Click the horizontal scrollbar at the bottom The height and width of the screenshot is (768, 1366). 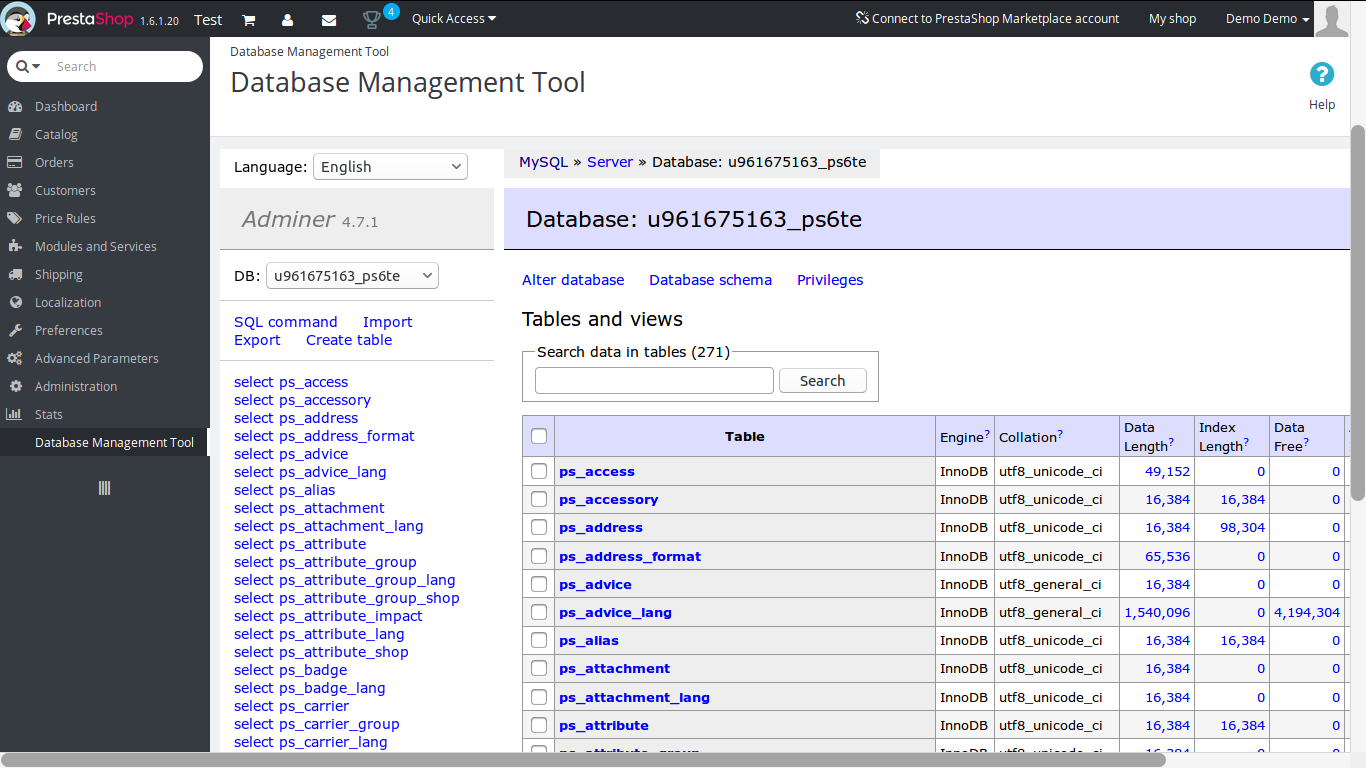(583, 760)
